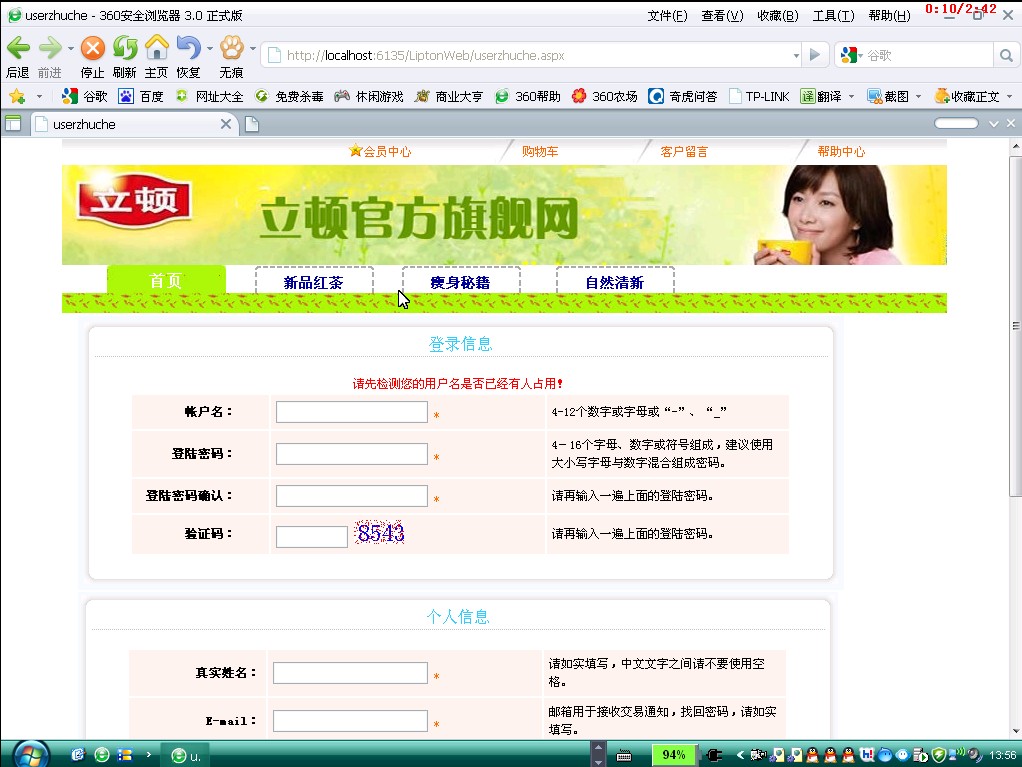
Task: Expand the 翻译 dropdown arrow
Action: point(851,97)
